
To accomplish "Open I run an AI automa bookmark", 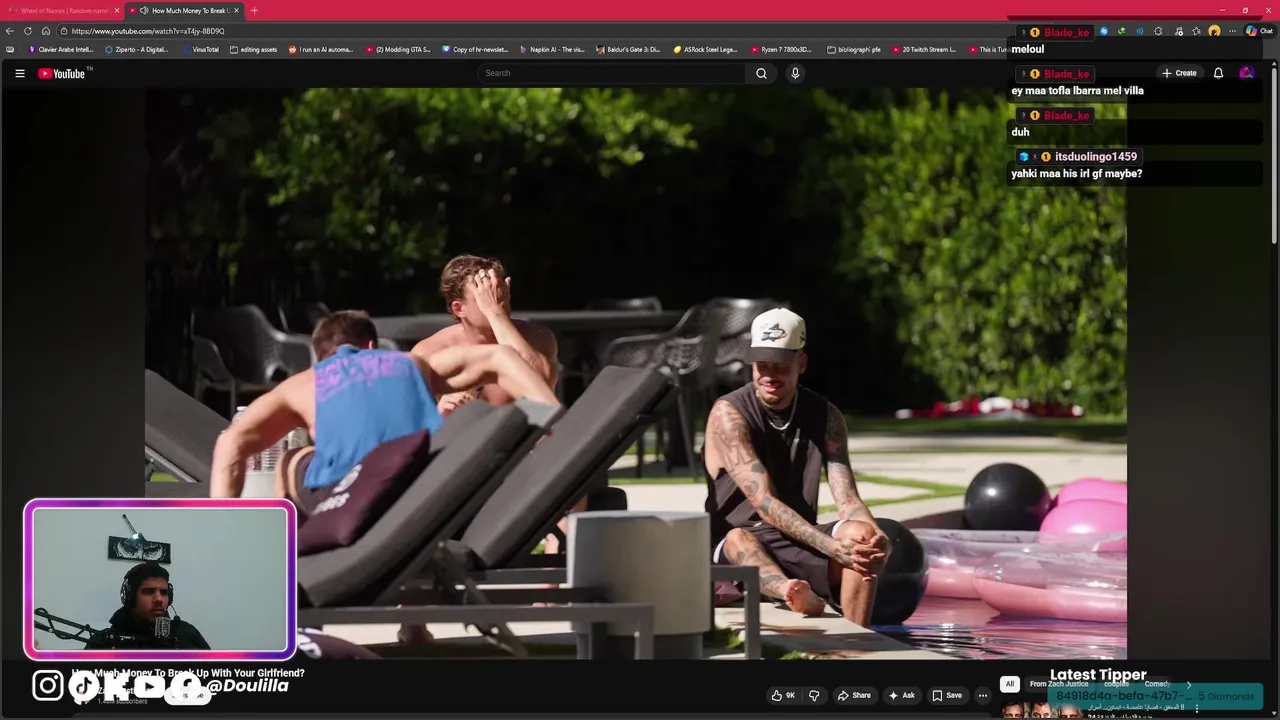I will pyautogui.click(x=321, y=49).
